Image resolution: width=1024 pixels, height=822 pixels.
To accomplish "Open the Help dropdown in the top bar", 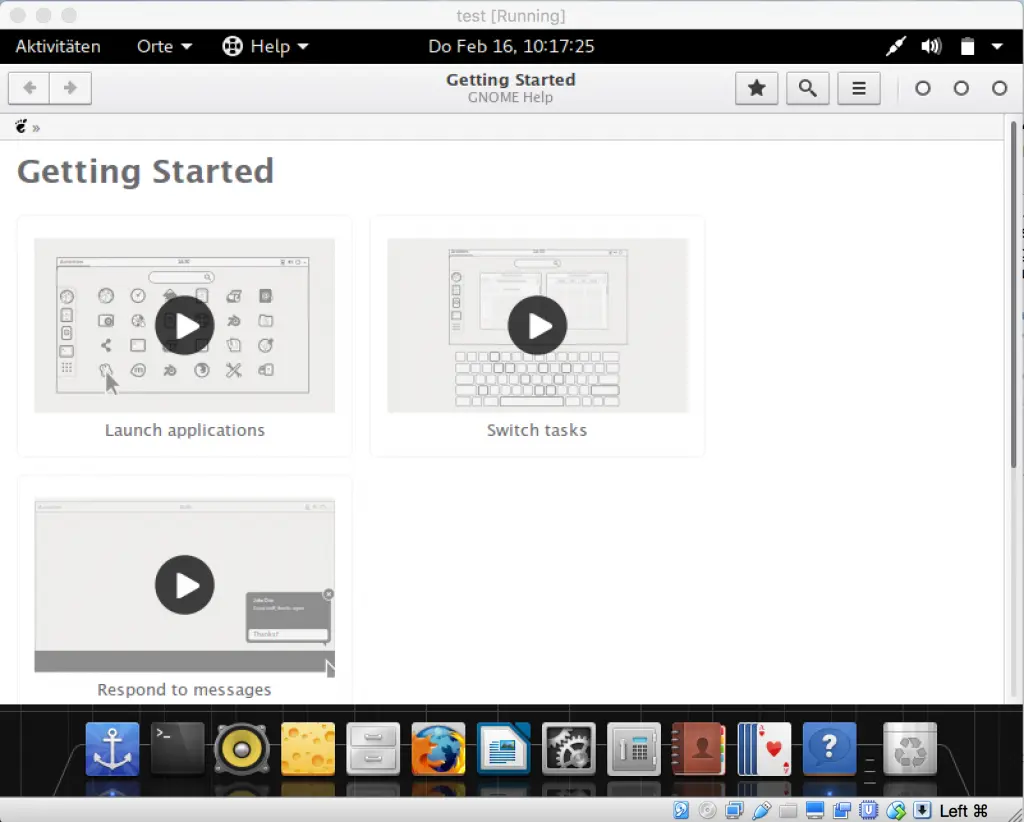I will tap(265, 46).
